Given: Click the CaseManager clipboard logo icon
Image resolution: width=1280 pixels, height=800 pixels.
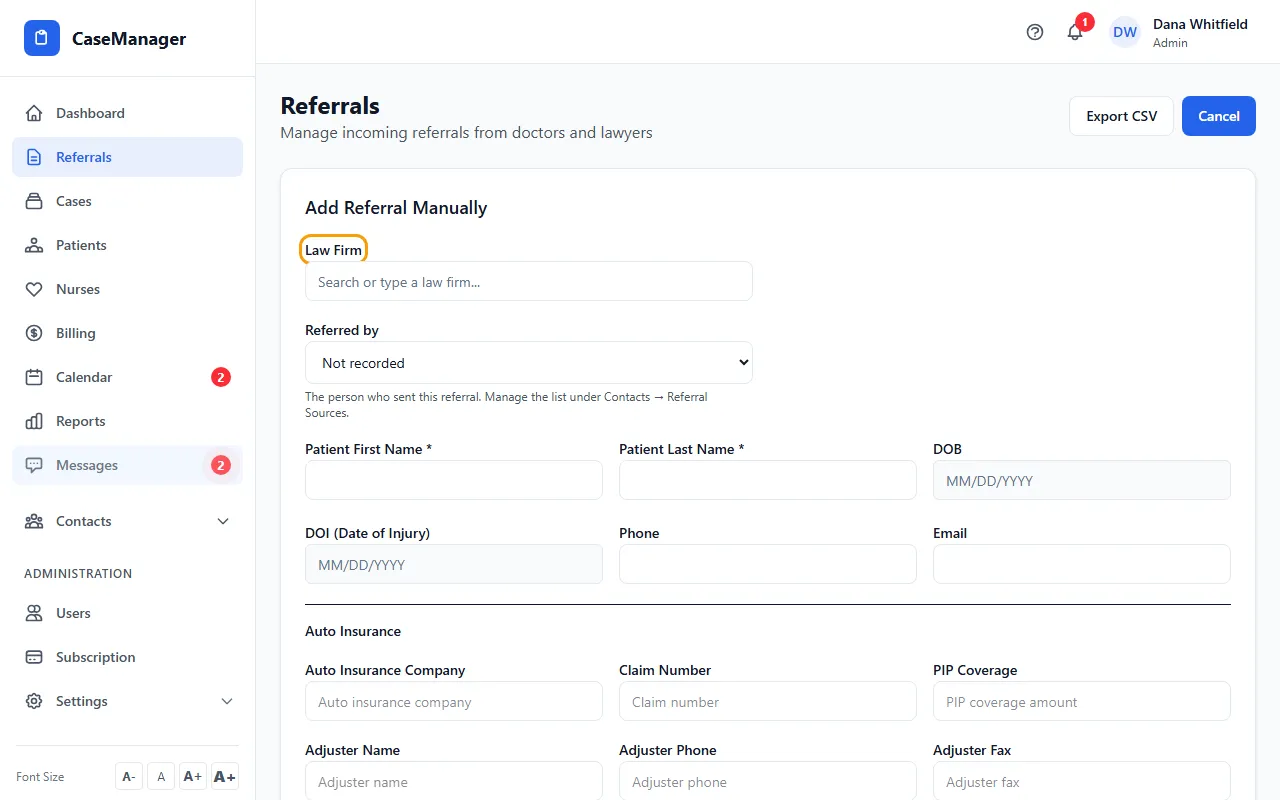Looking at the screenshot, I should pos(42,38).
